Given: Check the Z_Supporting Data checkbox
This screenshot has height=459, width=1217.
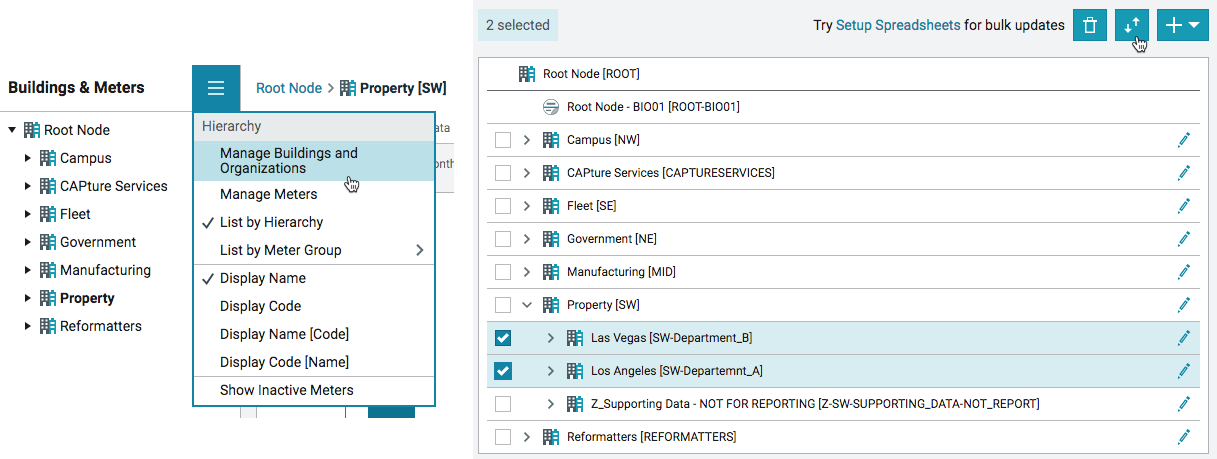Looking at the screenshot, I should (x=503, y=404).
